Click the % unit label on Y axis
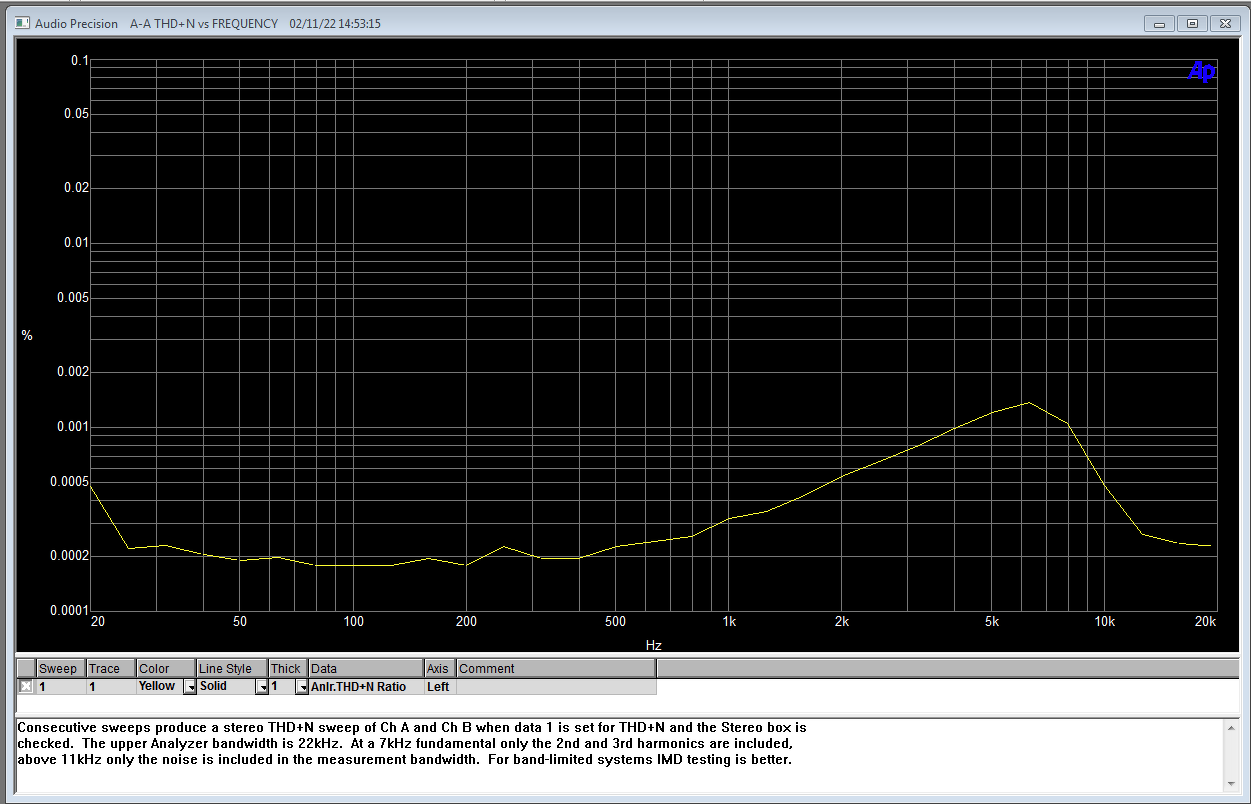1251x804 pixels. pos(27,336)
